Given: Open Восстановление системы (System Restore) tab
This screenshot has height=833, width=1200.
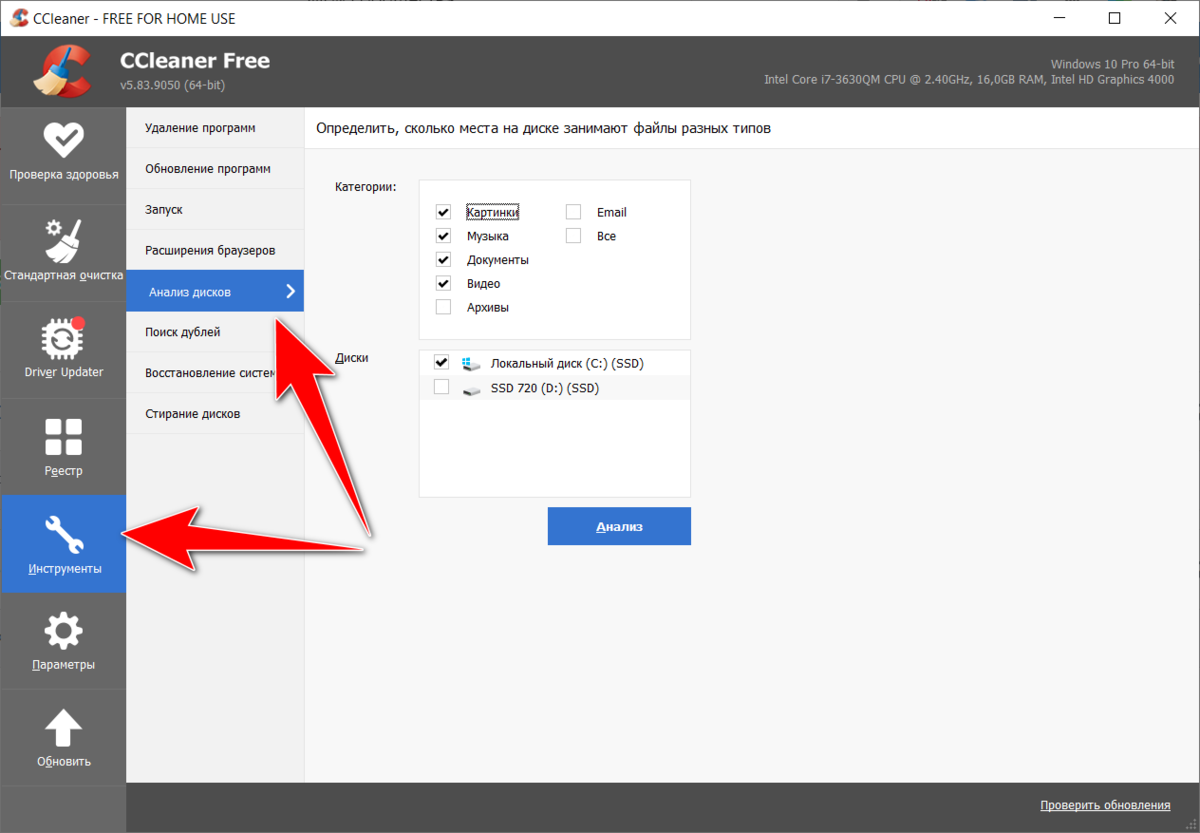Looking at the screenshot, I should pos(215,373).
